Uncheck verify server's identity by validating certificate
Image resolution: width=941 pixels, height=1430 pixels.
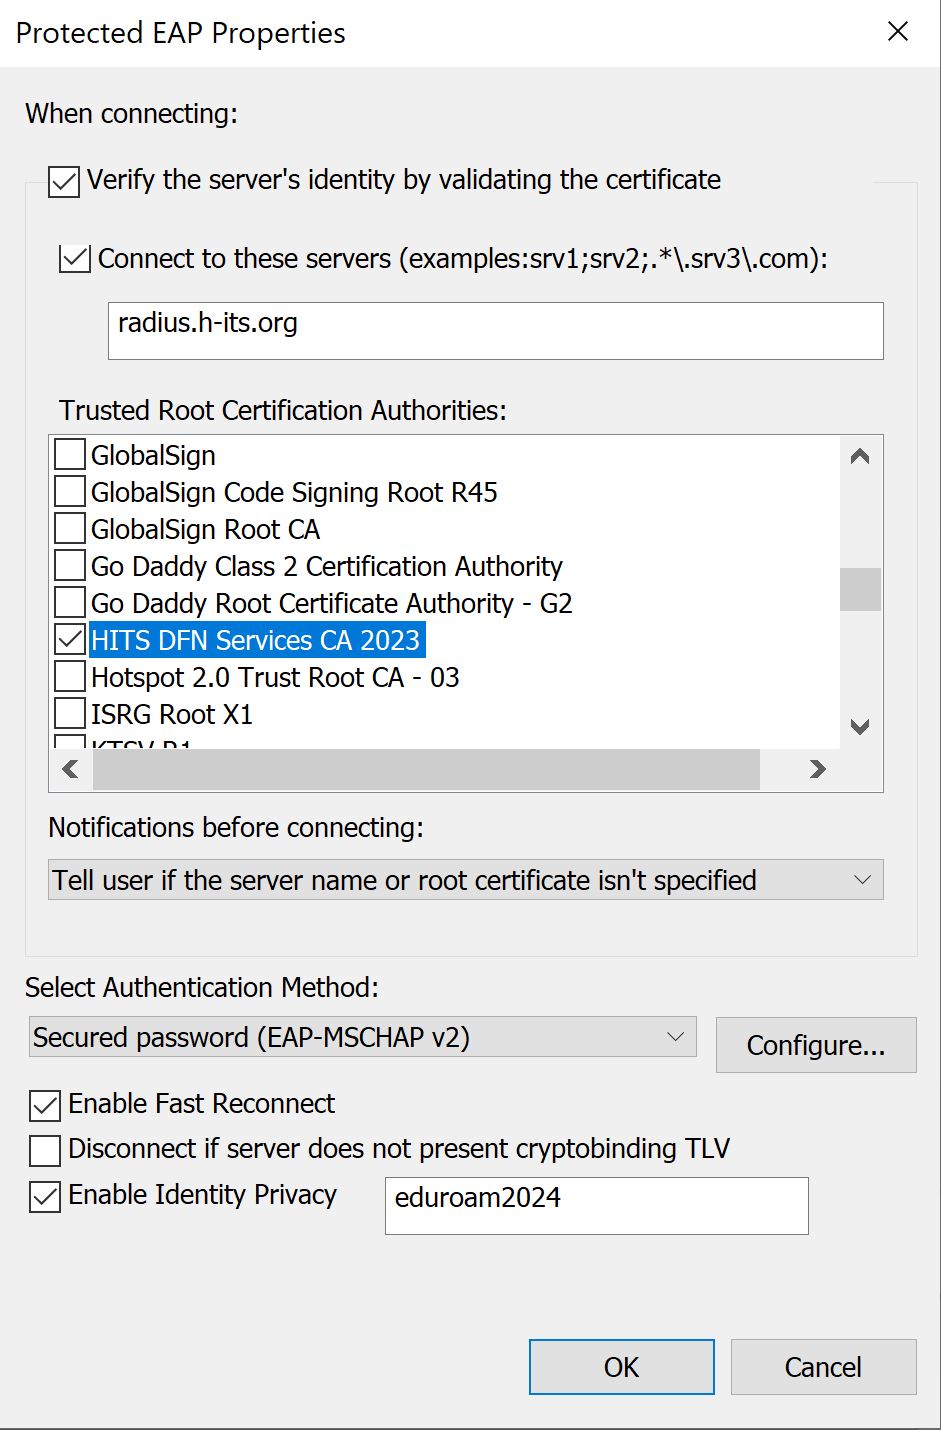[x=63, y=181]
